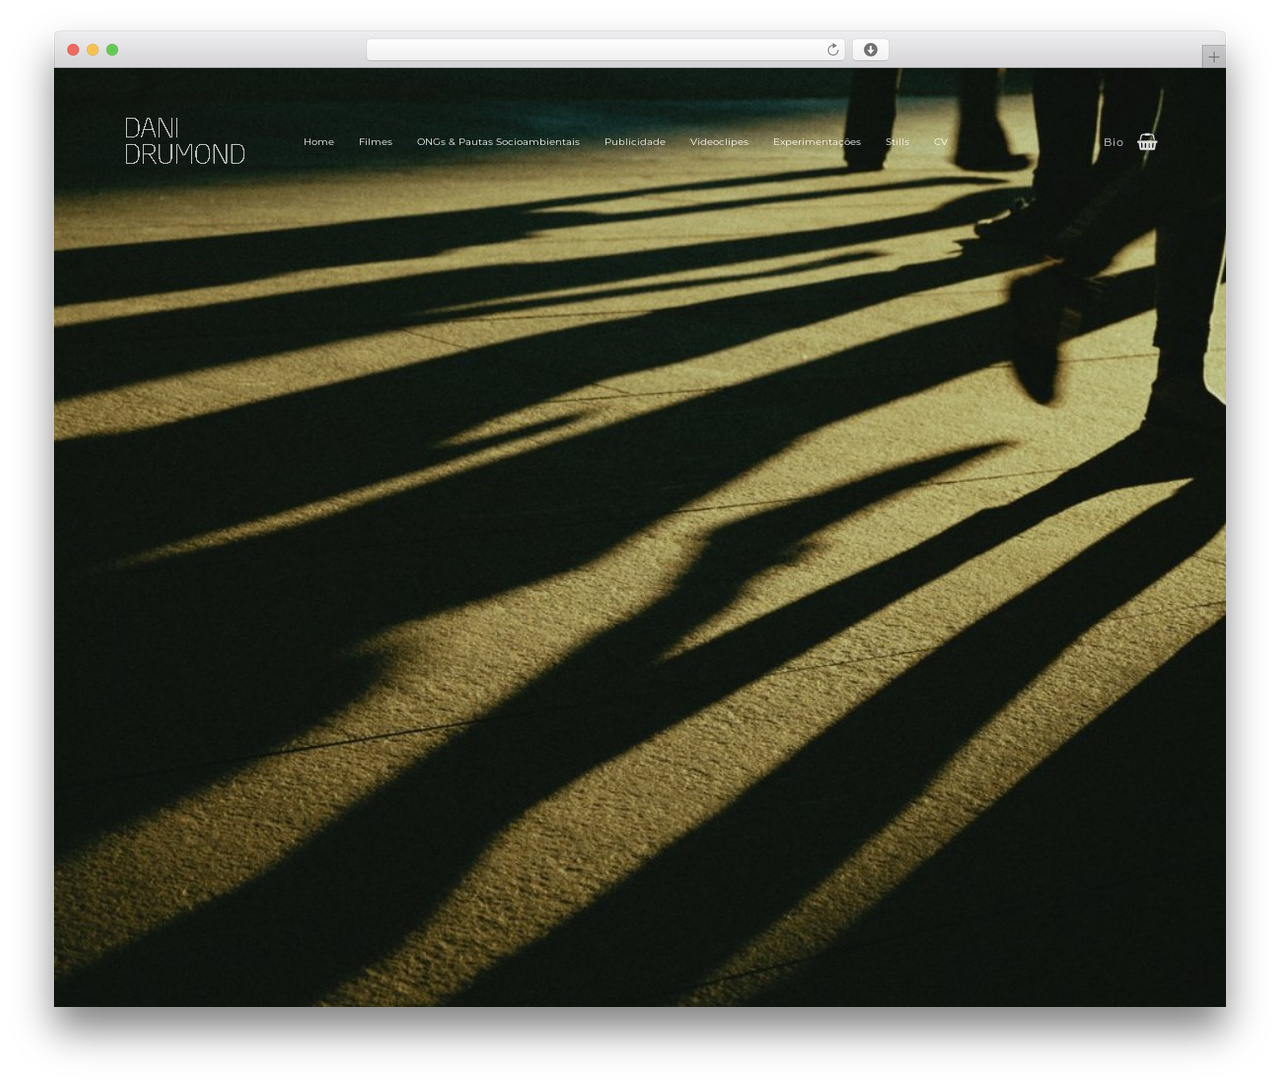Screen dimensions: 1280x1084
Task: Go to the Home menu item
Action: [x=319, y=142]
